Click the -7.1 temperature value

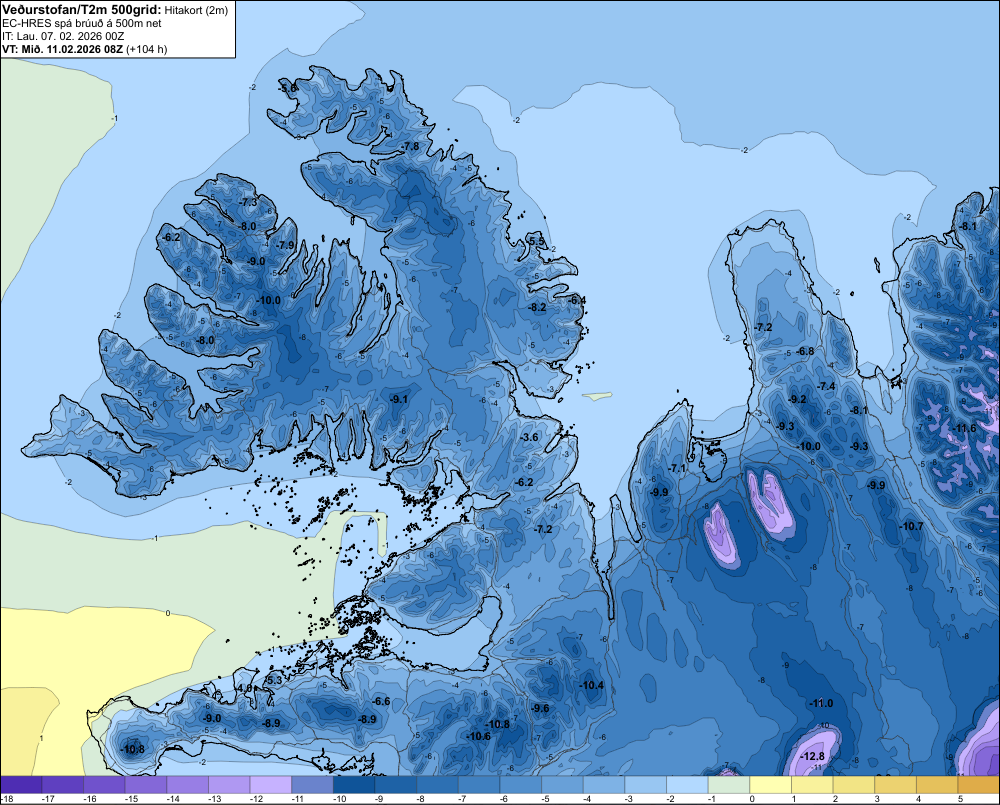coord(677,468)
